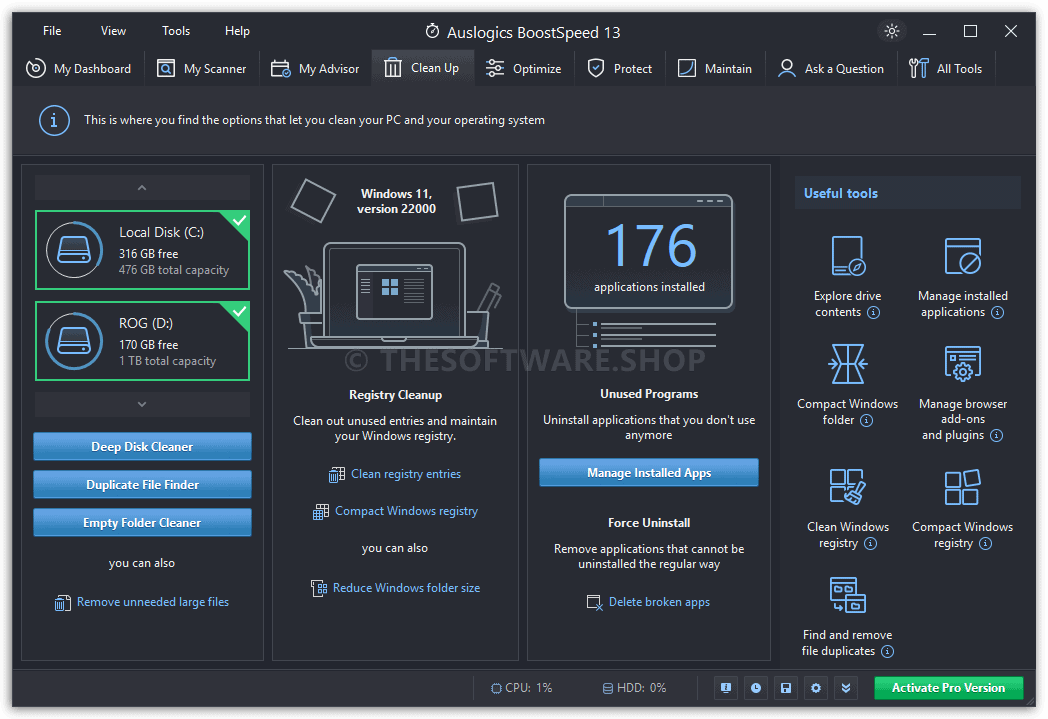The image size is (1048, 719).
Task: Open the View menu
Action: (113, 31)
